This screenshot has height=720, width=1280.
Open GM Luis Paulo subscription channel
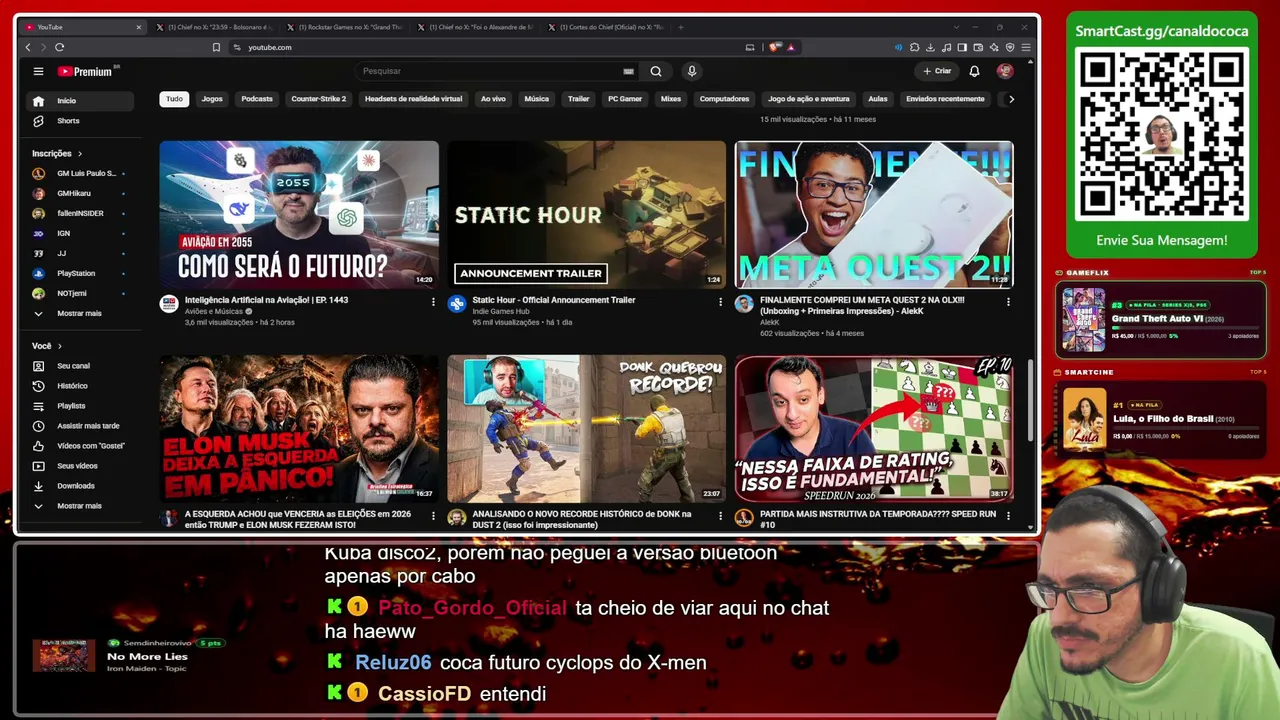(x=80, y=173)
